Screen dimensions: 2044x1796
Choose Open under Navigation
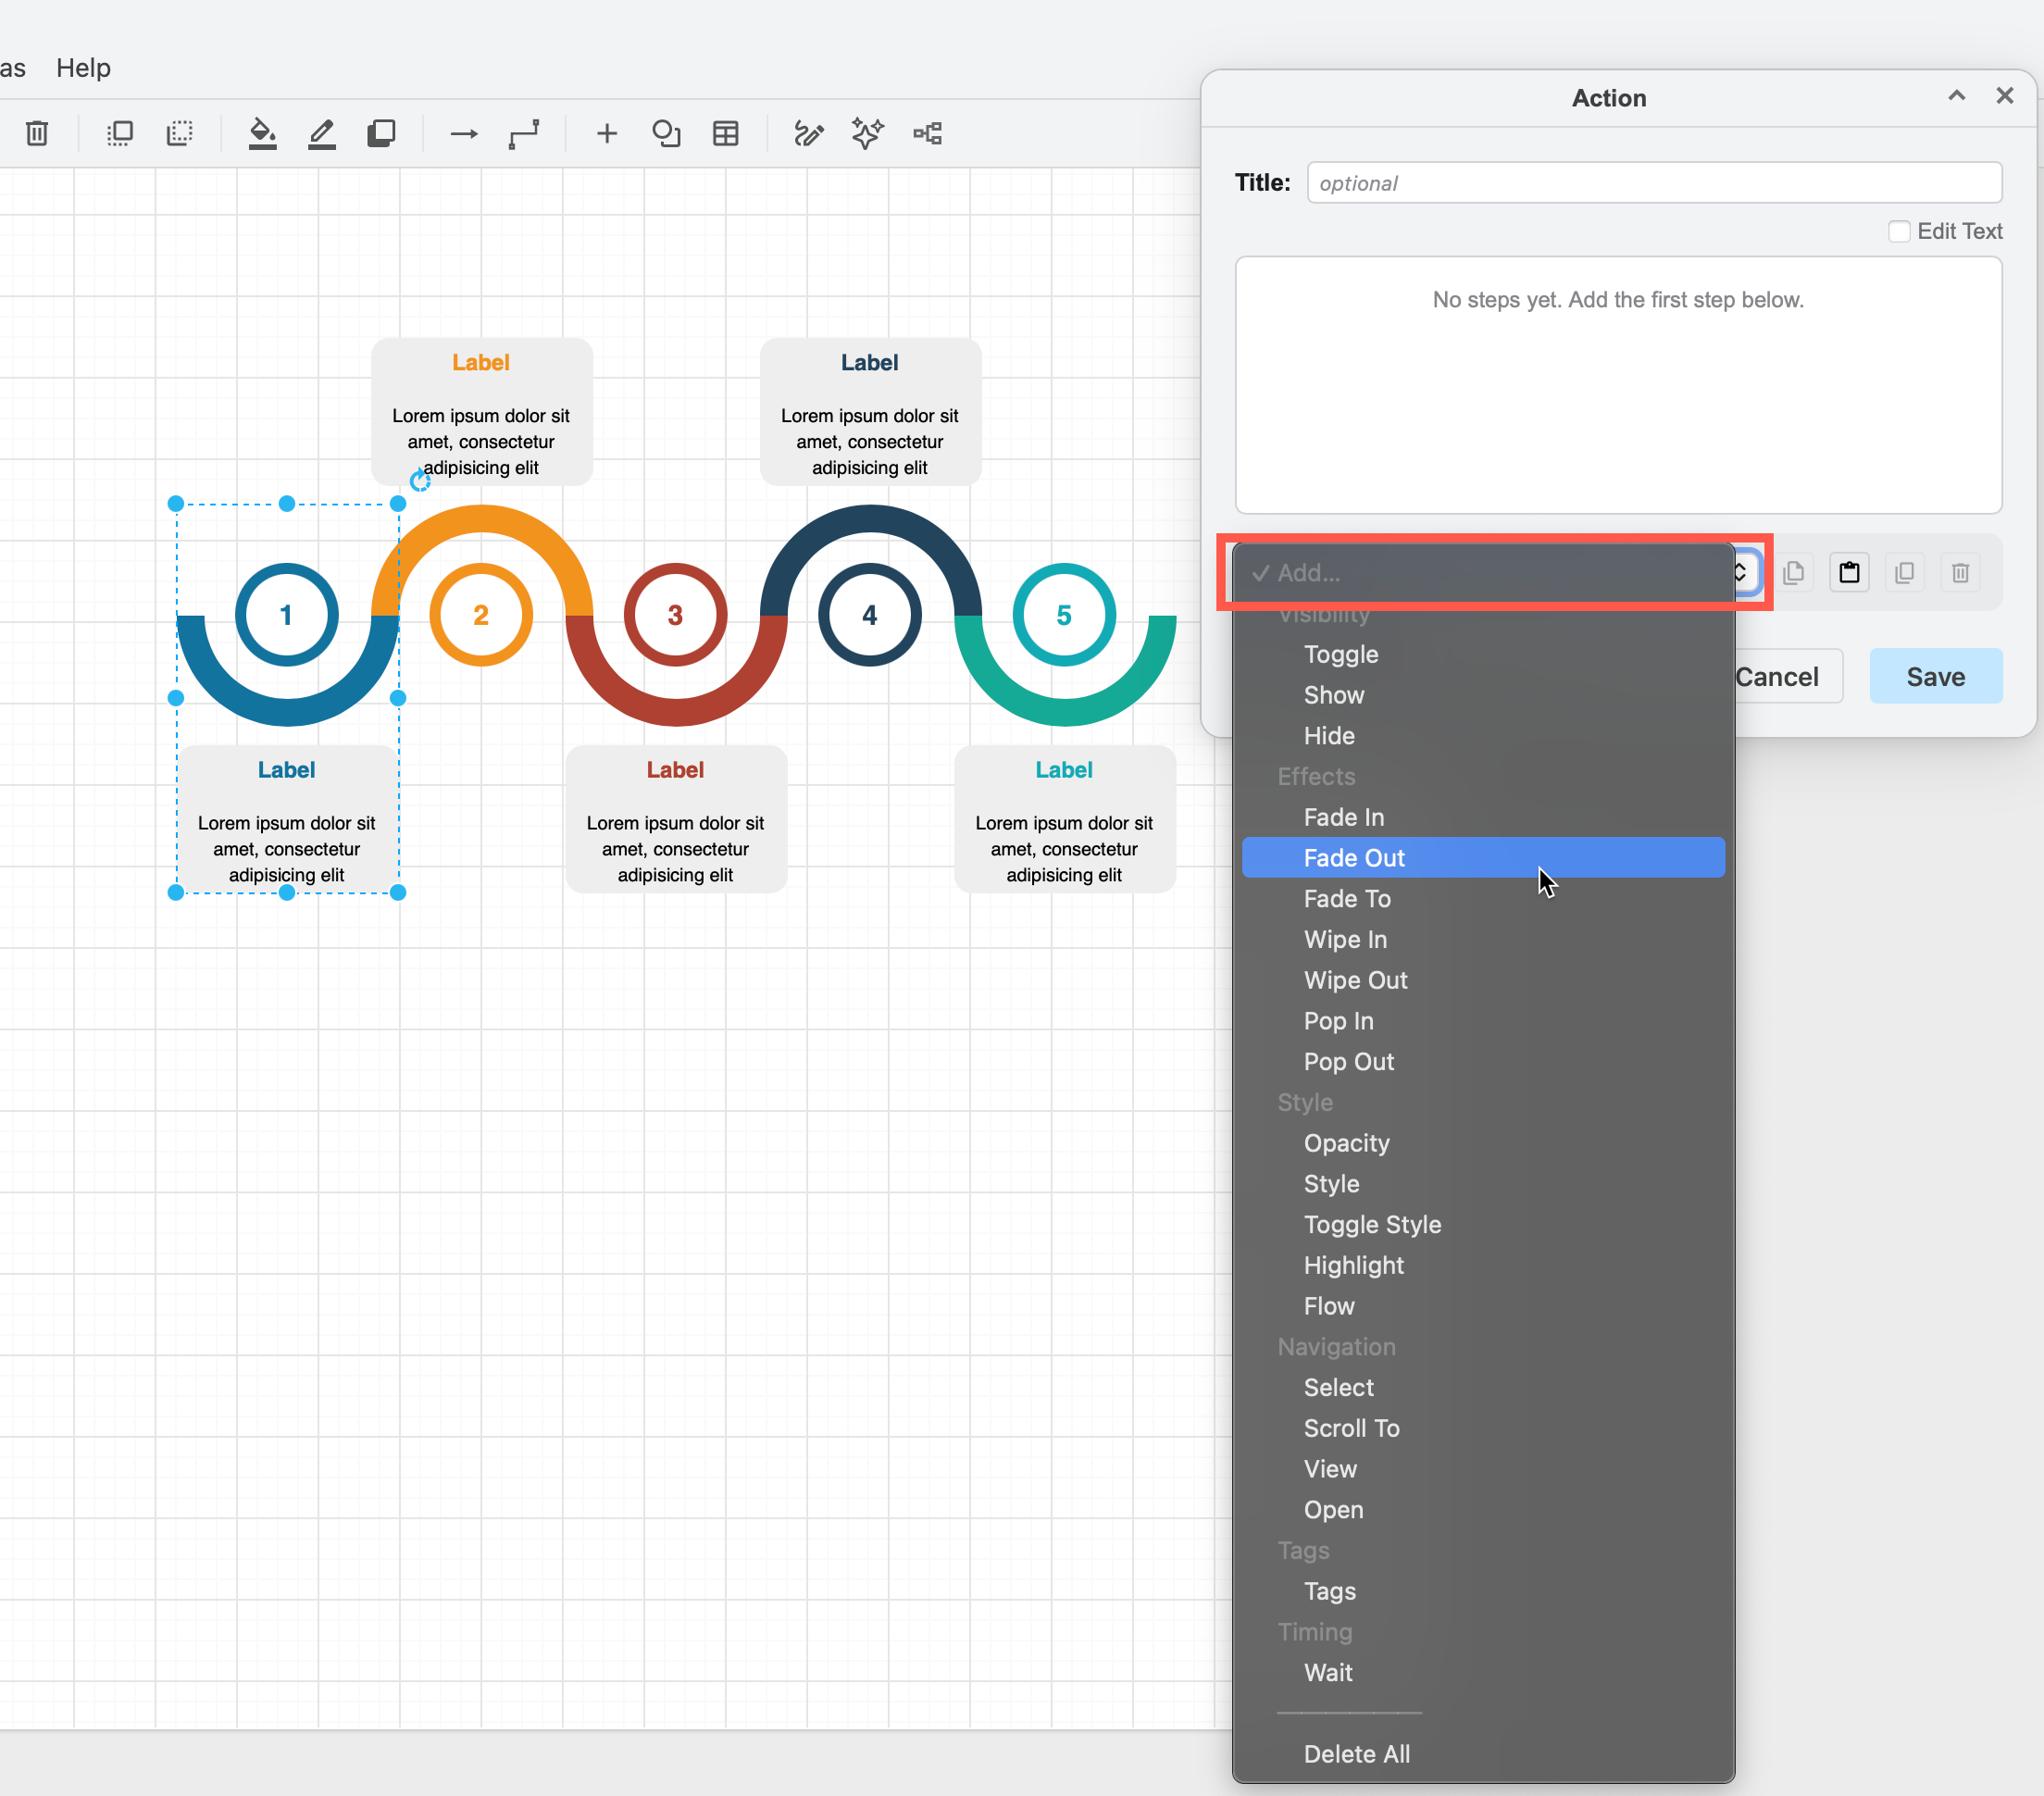coord(1483,1510)
